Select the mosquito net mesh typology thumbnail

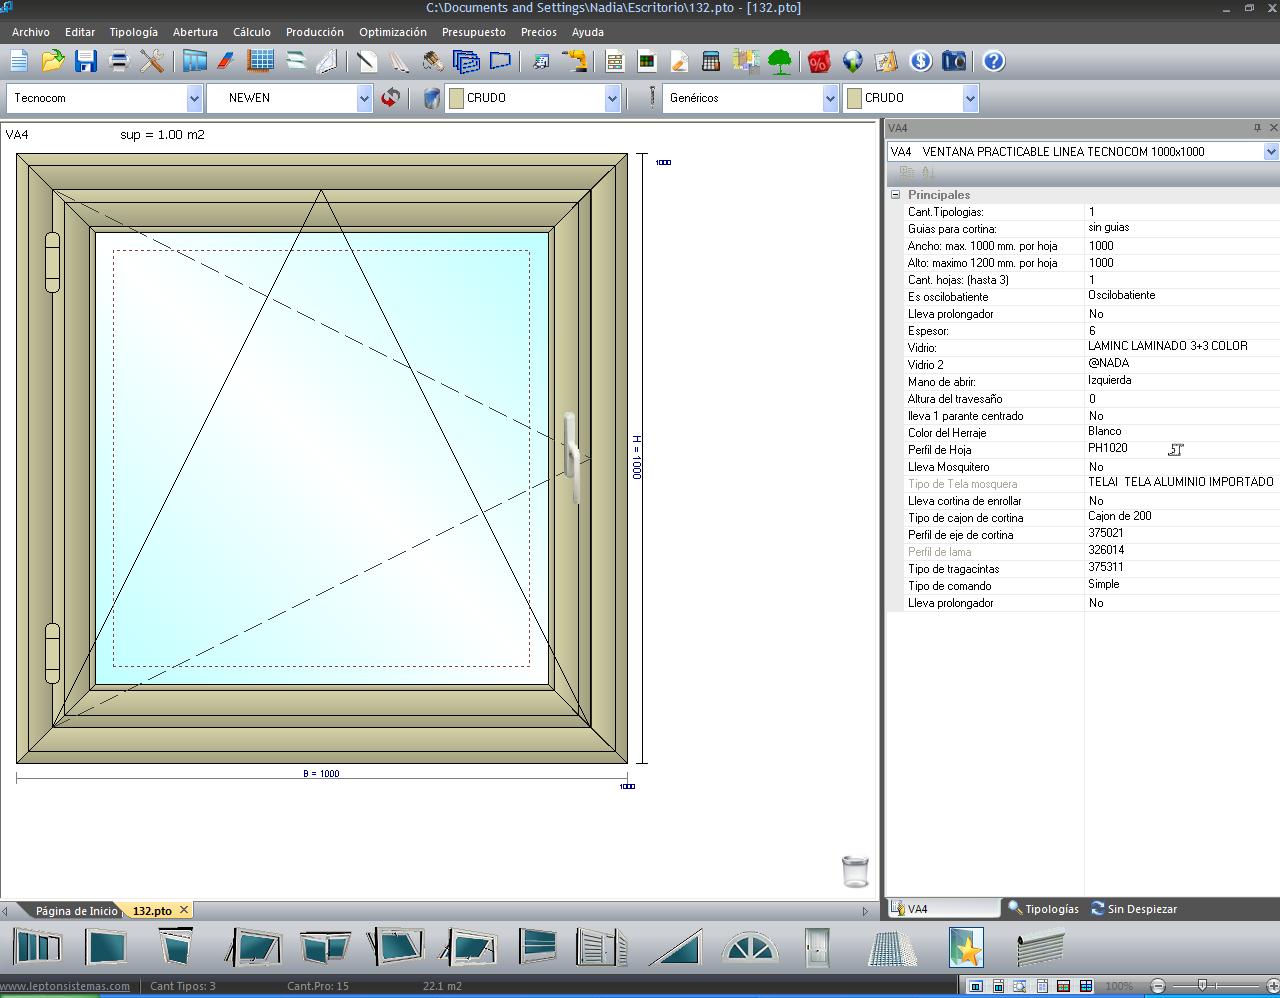[x=892, y=947]
